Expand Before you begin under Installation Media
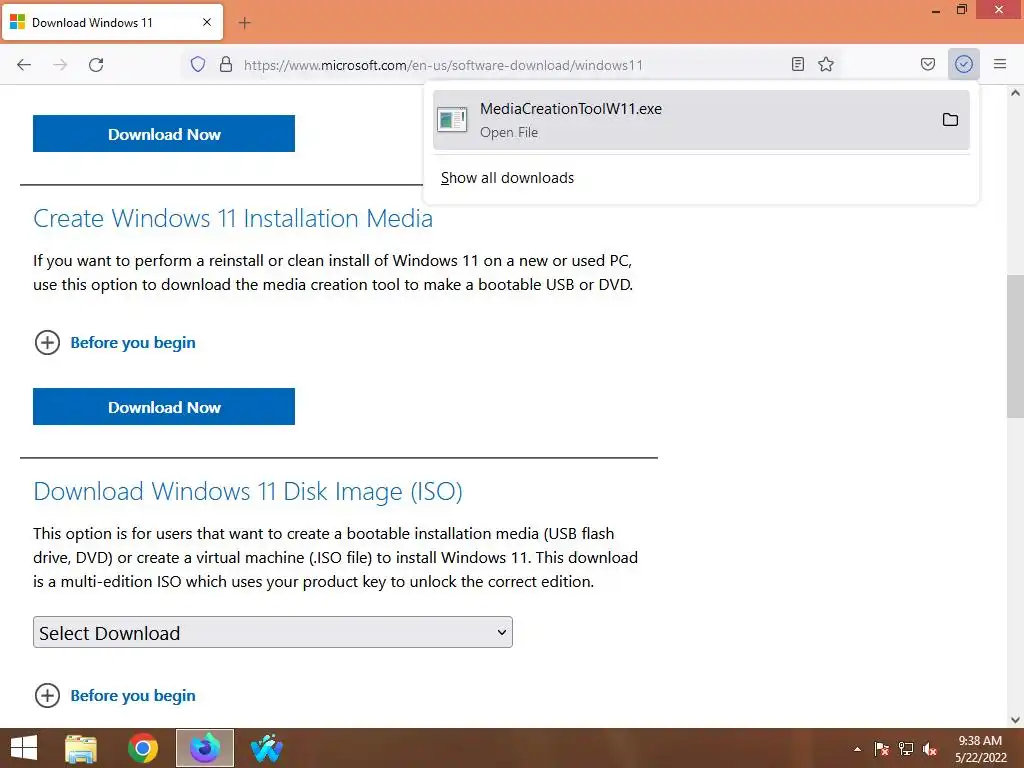Screen dimensions: 1024x768 pos(115,342)
